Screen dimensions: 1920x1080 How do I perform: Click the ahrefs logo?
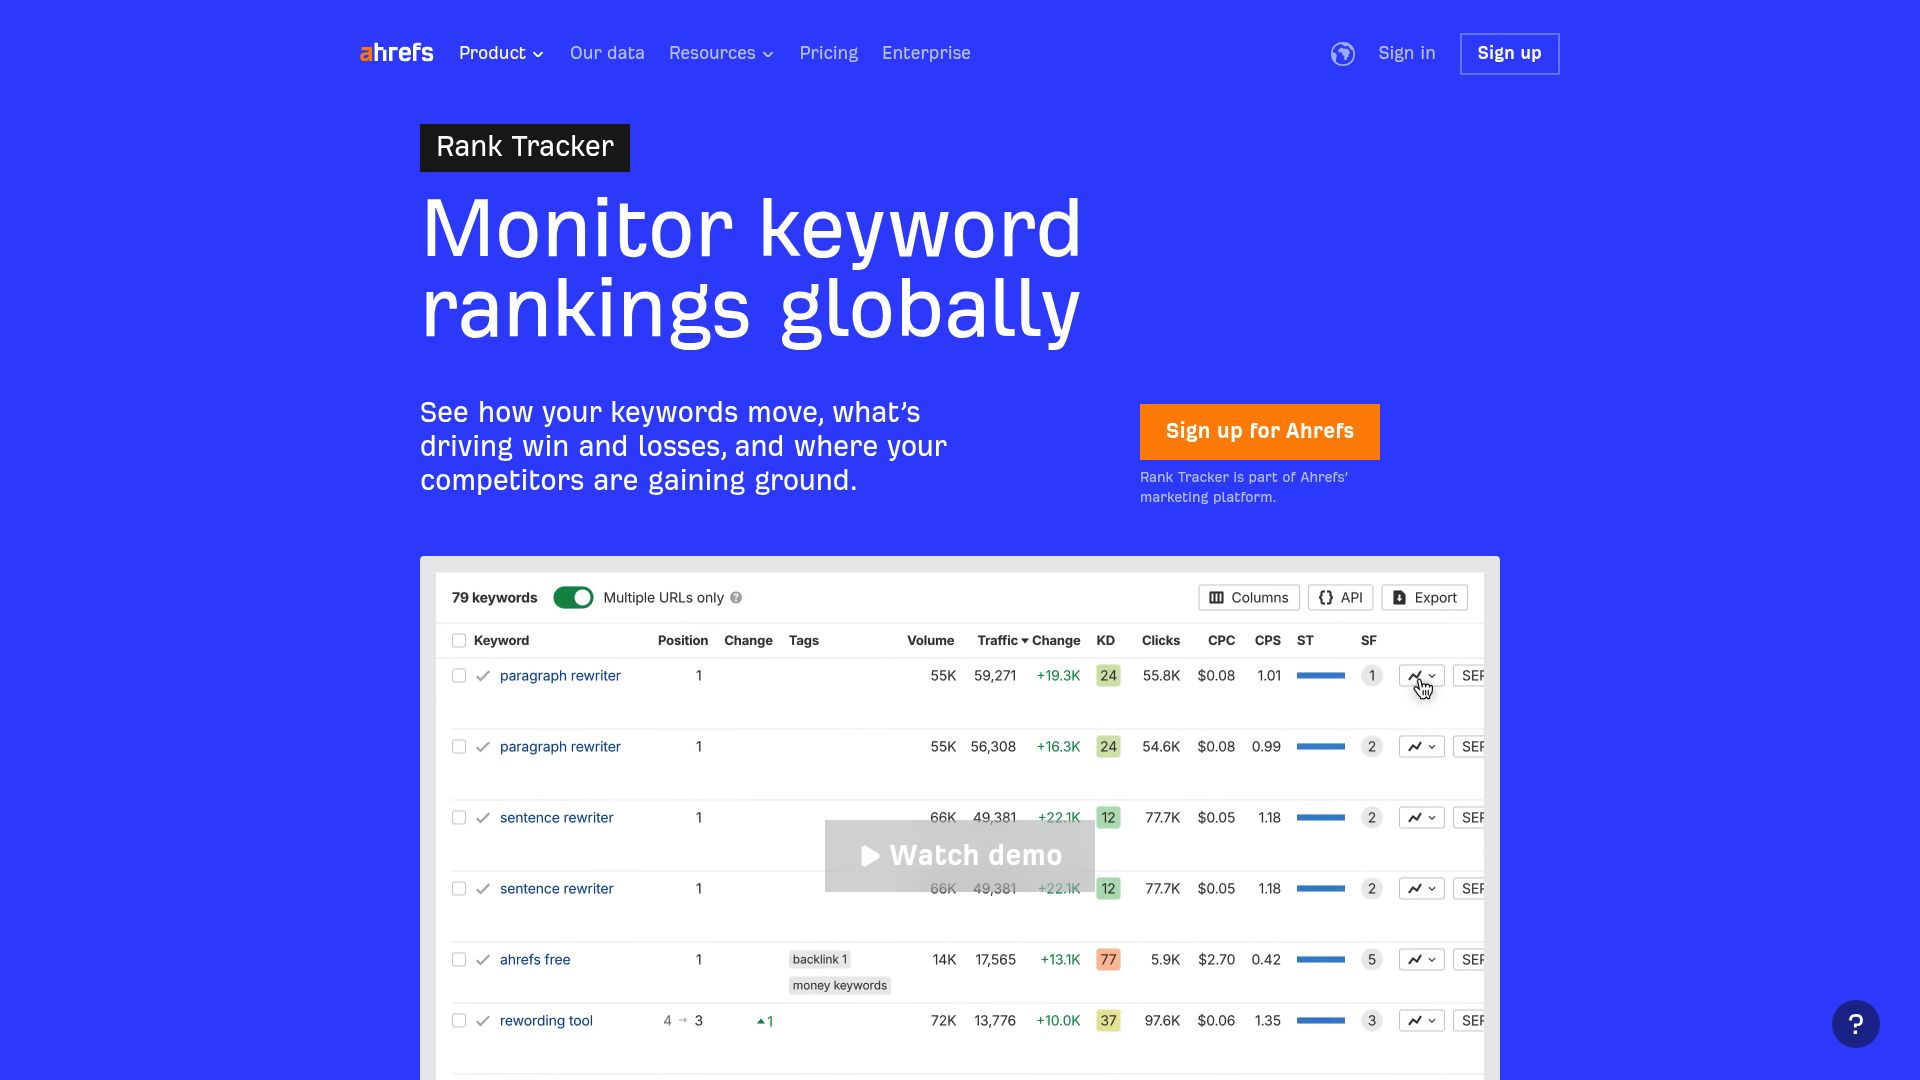tap(396, 53)
